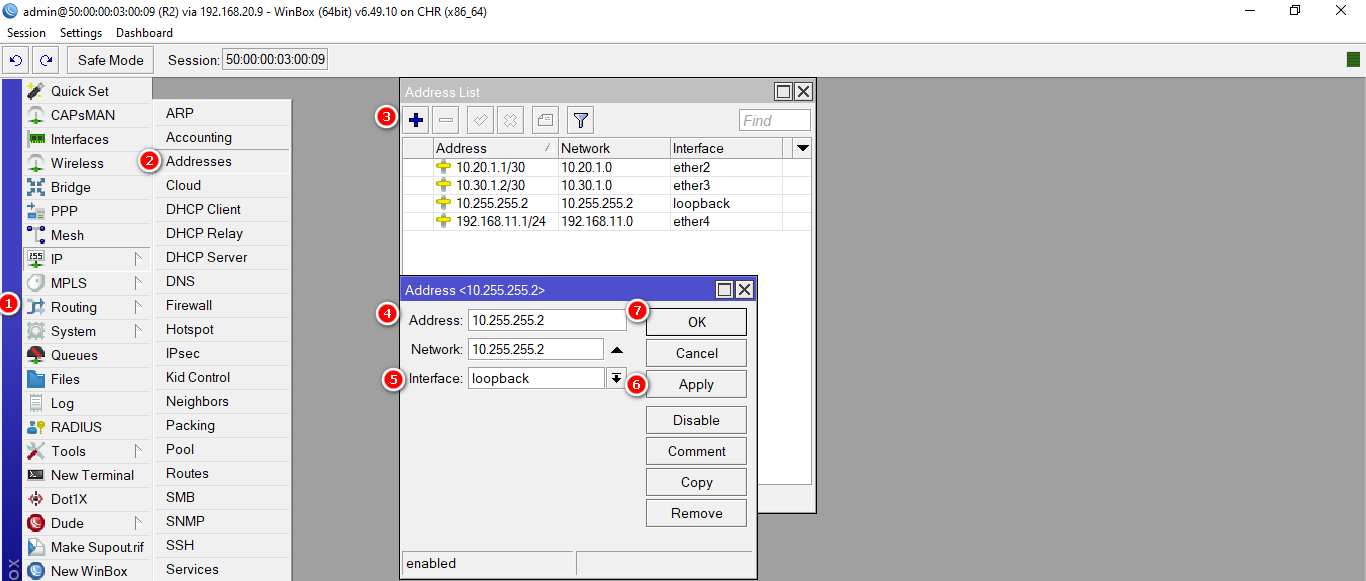Toggle the Safe Mode button
The width and height of the screenshot is (1366, 581).
point(111,60)
